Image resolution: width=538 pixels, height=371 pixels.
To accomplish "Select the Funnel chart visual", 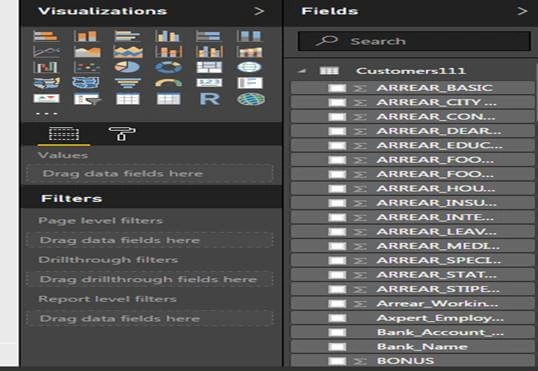I will (128, 83).
